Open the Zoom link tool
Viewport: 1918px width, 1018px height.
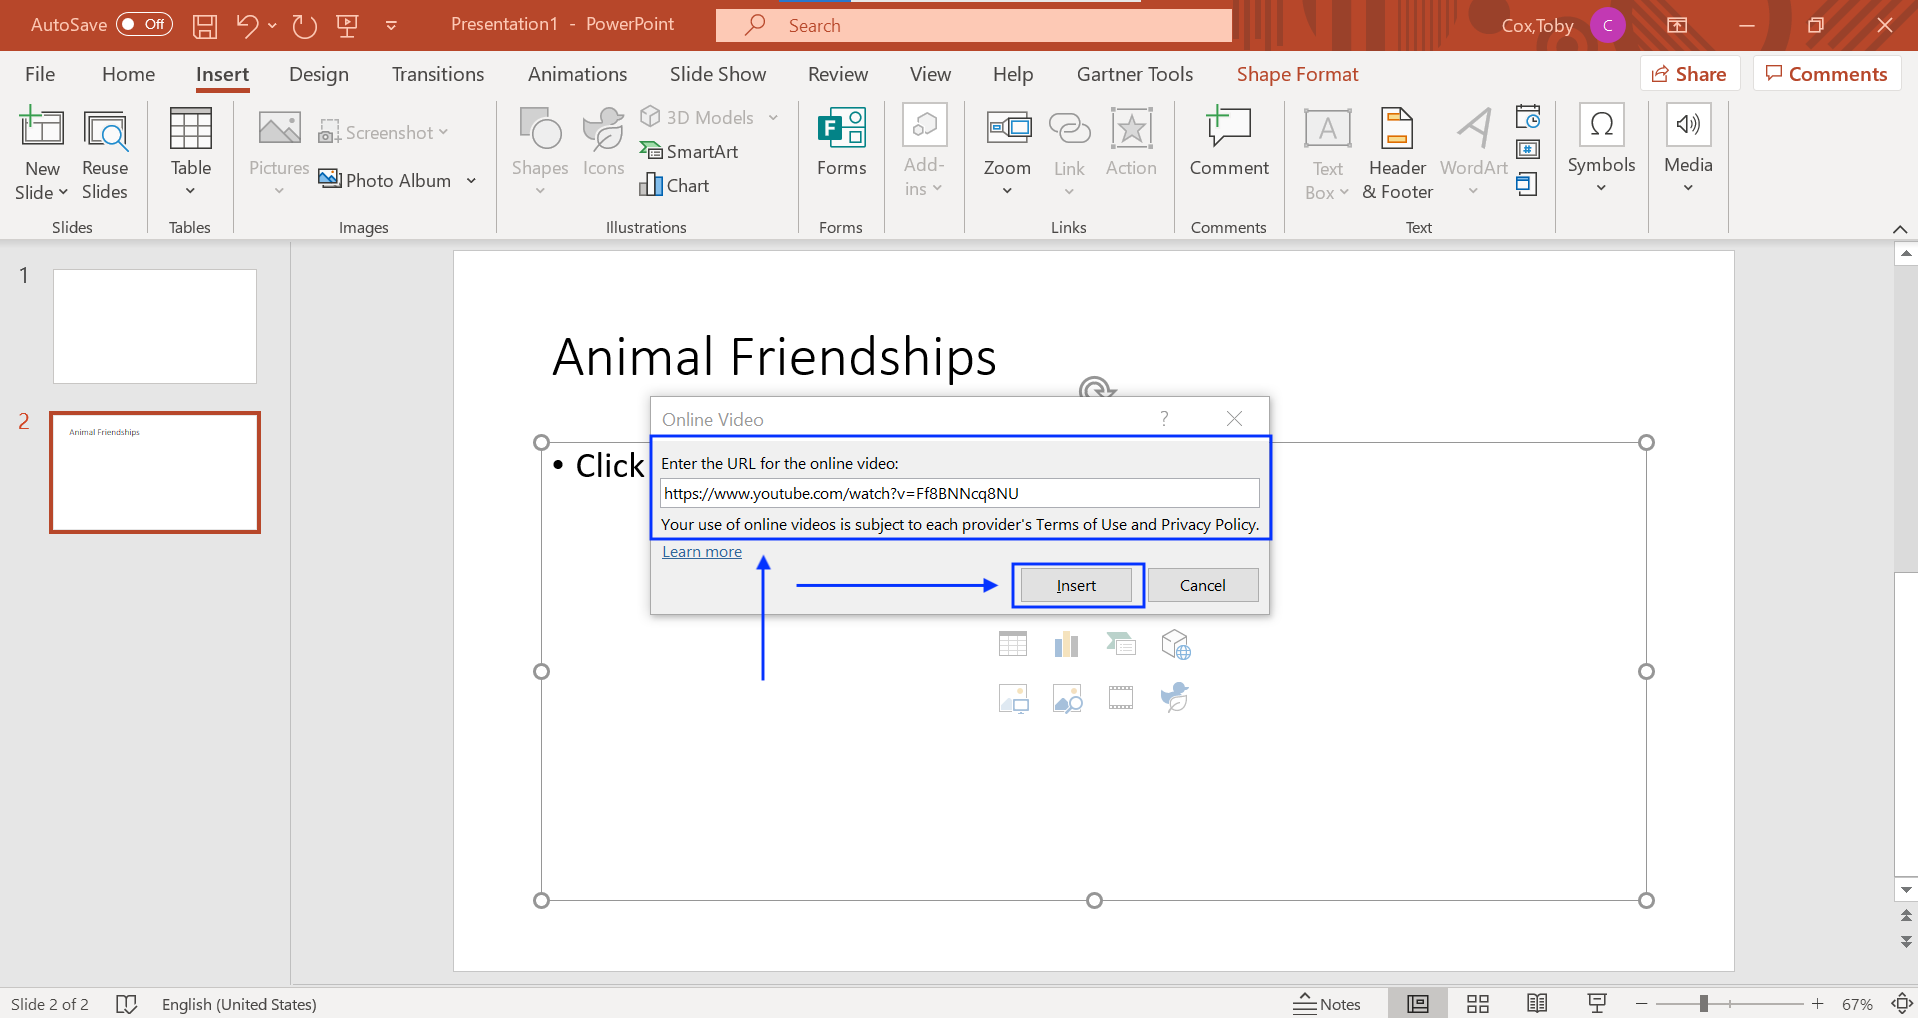coord(1007,152)
